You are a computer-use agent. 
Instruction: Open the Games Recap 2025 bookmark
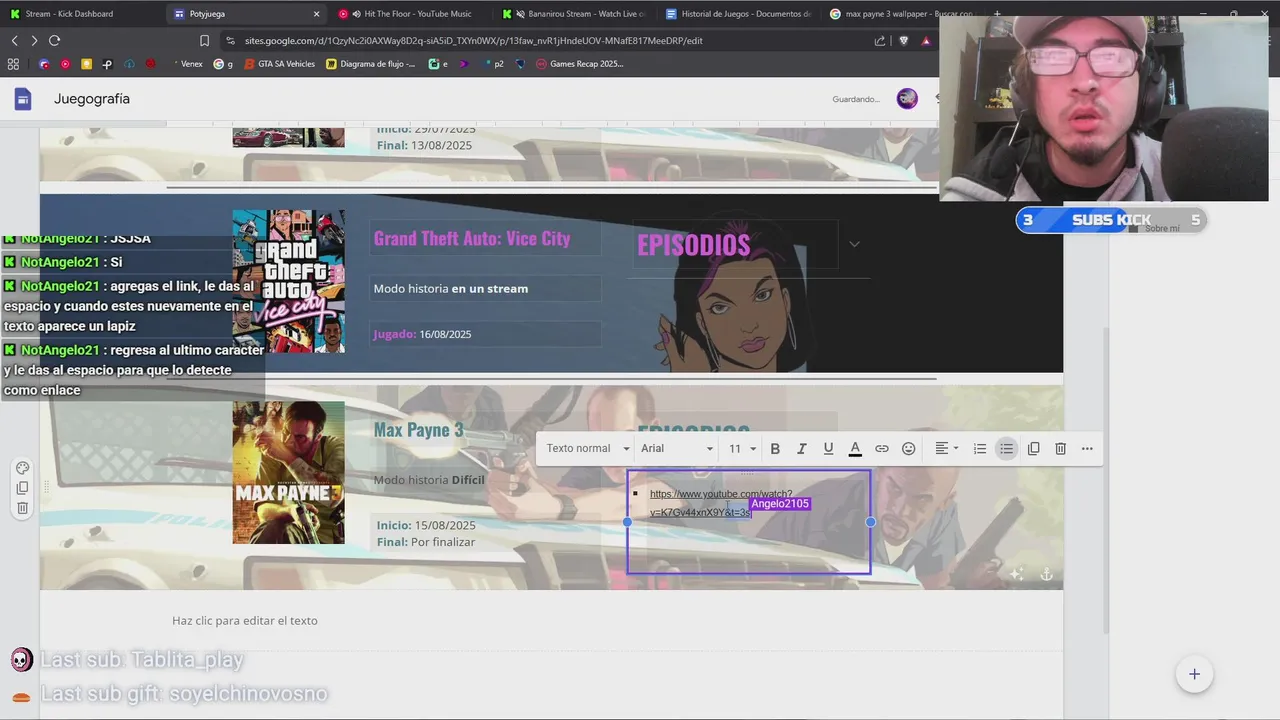tap(579, 64)
